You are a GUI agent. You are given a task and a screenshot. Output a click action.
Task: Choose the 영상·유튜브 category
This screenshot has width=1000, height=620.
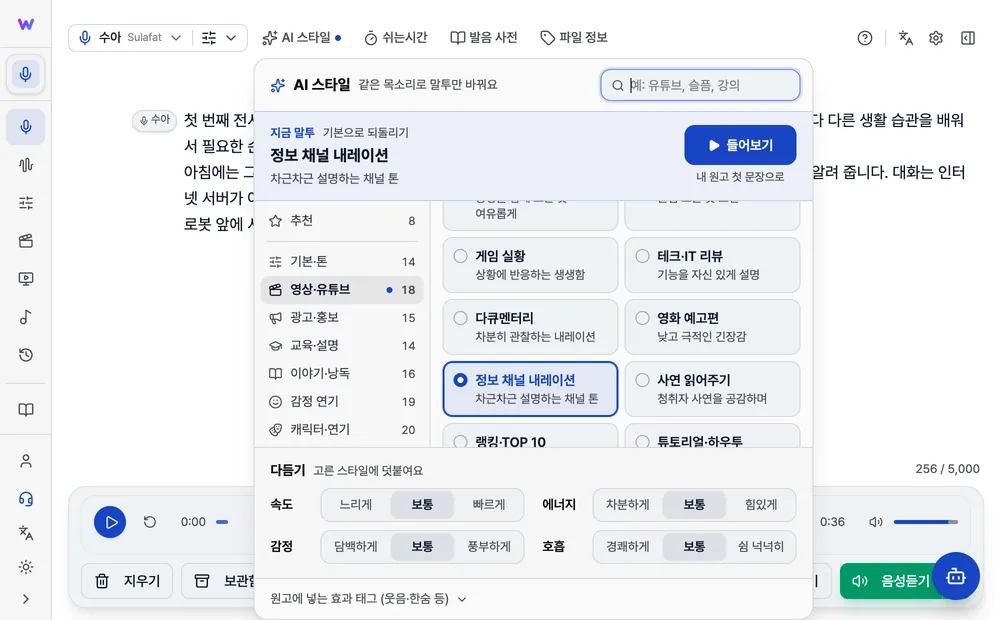[x=342, y=290]
